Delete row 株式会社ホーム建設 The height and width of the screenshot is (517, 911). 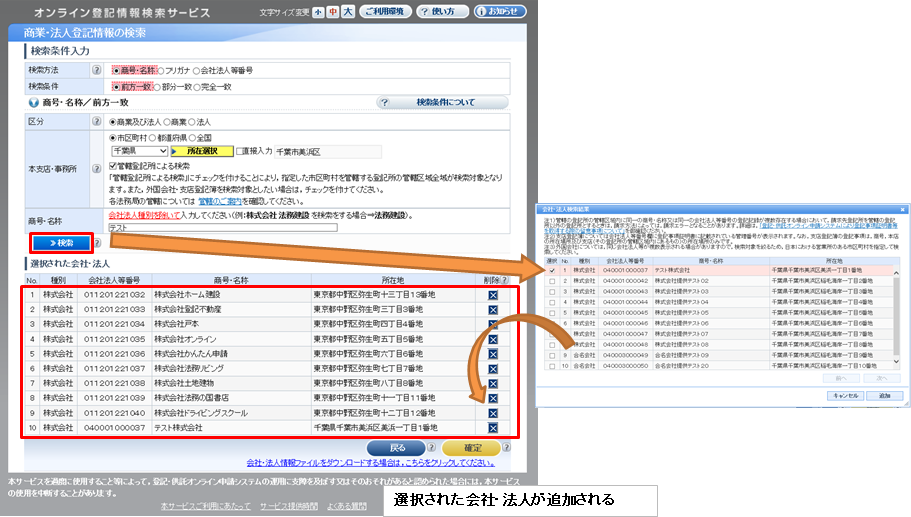pyautogui.click(x=493, y=295)
